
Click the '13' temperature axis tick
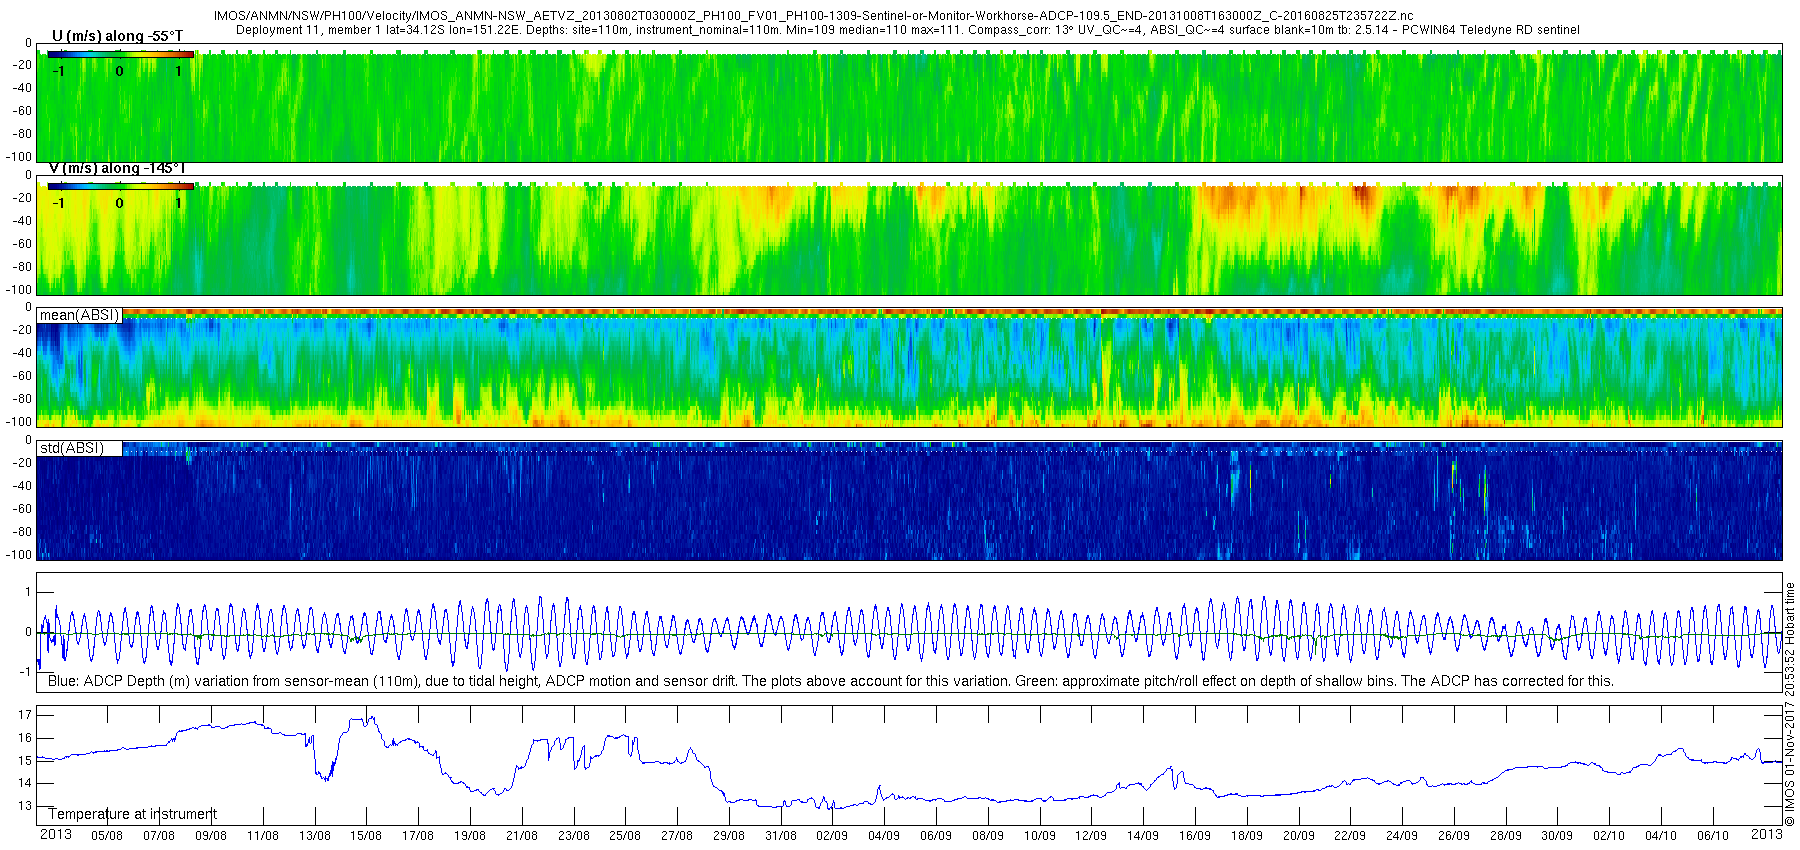coord(25,806)
